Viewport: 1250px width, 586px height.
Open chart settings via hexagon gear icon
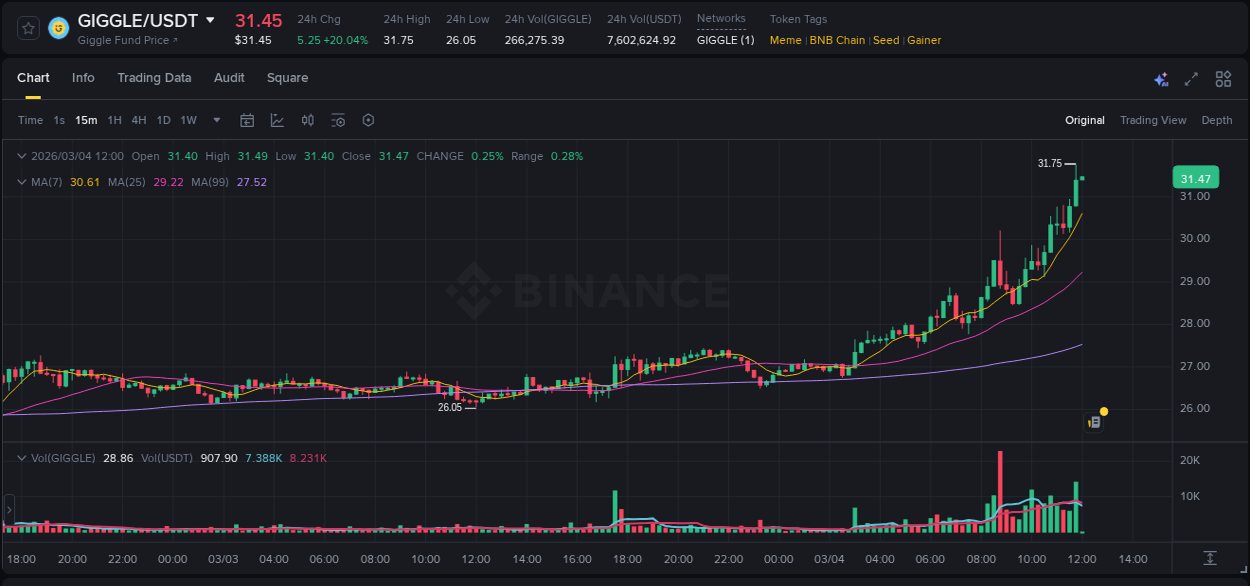[x=368, y=120]
